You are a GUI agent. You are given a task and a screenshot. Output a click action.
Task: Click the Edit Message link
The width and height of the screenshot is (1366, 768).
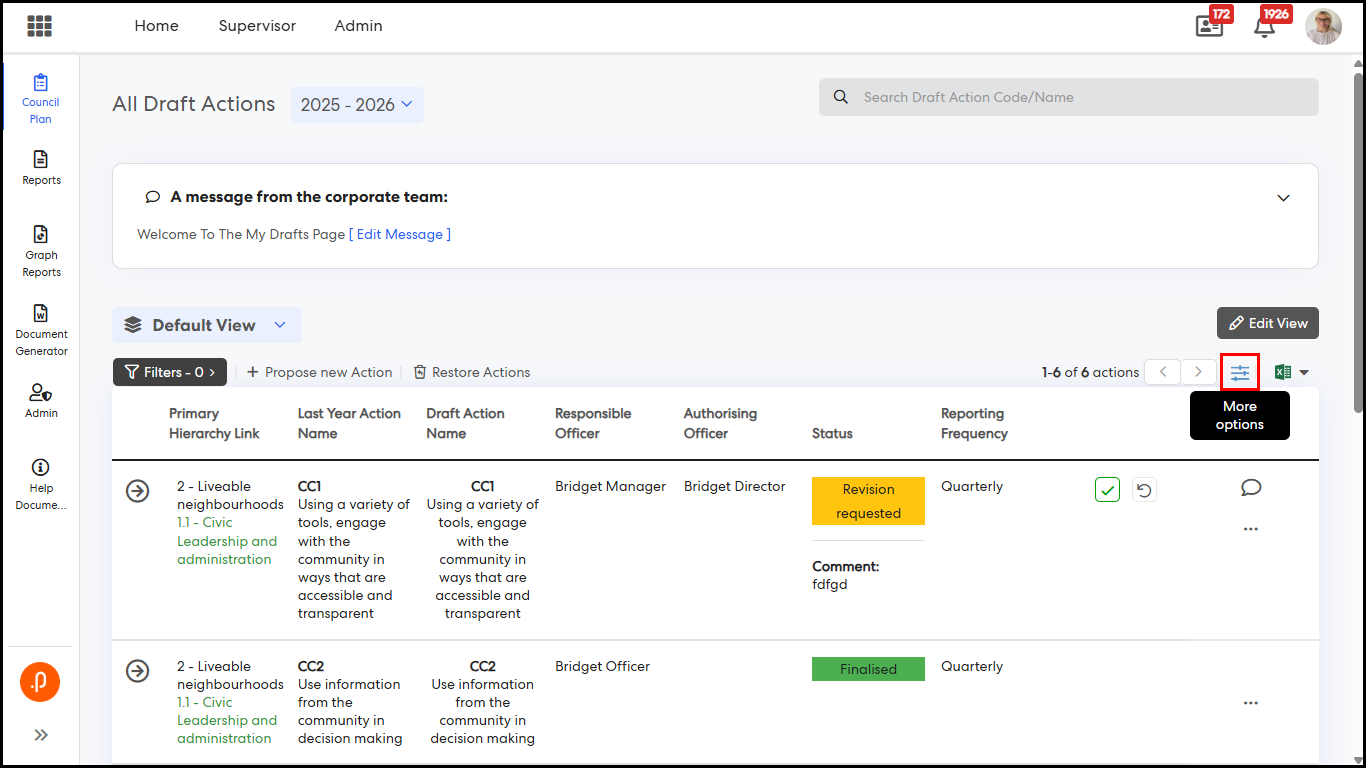point(400,234)
